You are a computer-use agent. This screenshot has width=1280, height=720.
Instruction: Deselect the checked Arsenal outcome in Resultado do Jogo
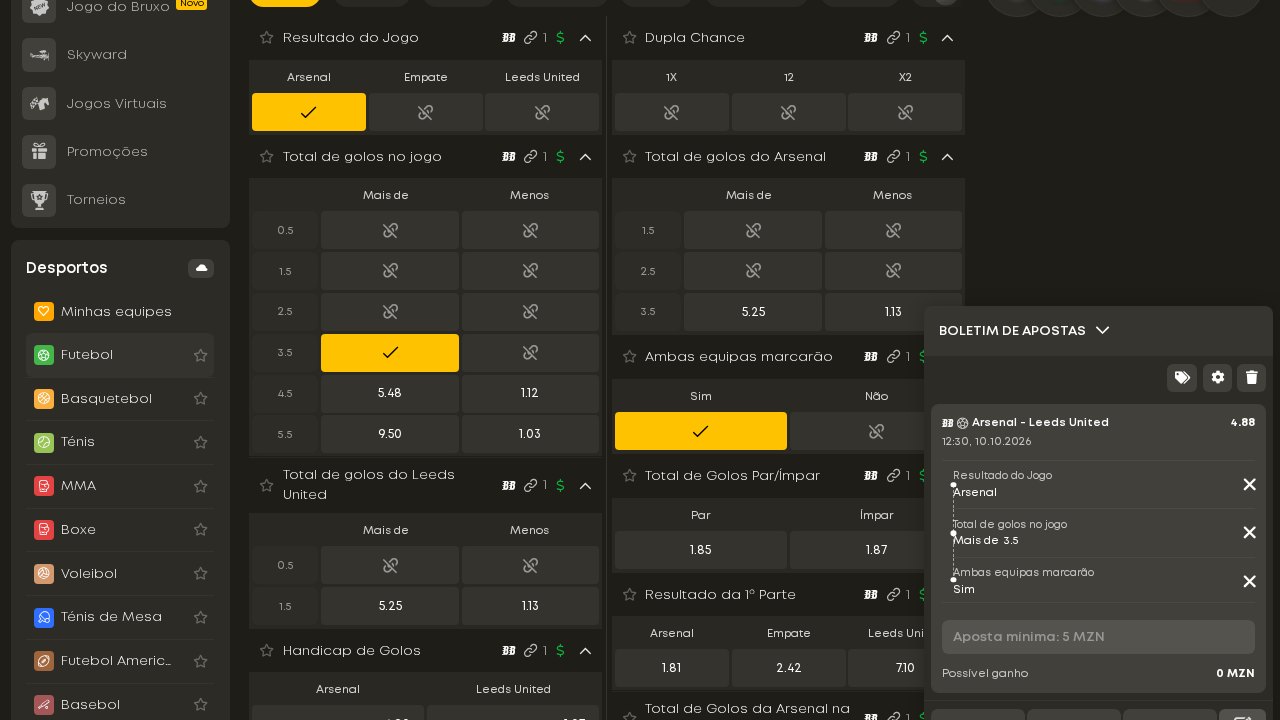(x=309, y=112)
